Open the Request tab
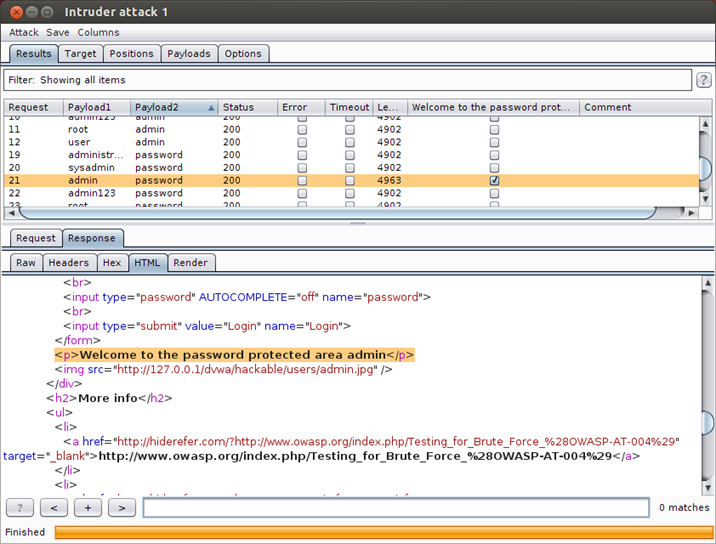 [x=36, y=238]
